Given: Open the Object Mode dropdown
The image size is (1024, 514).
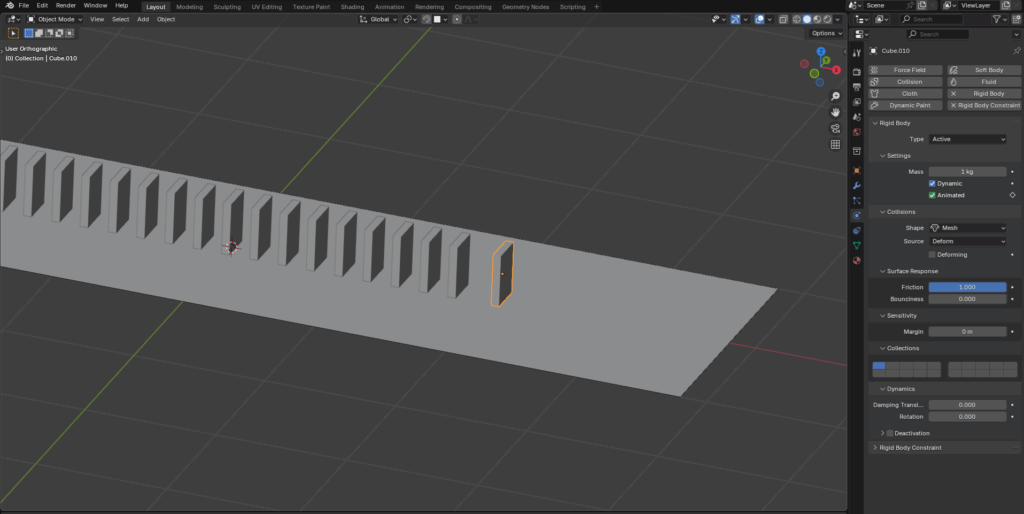Looking at the screenshot, I should point(55,20).
